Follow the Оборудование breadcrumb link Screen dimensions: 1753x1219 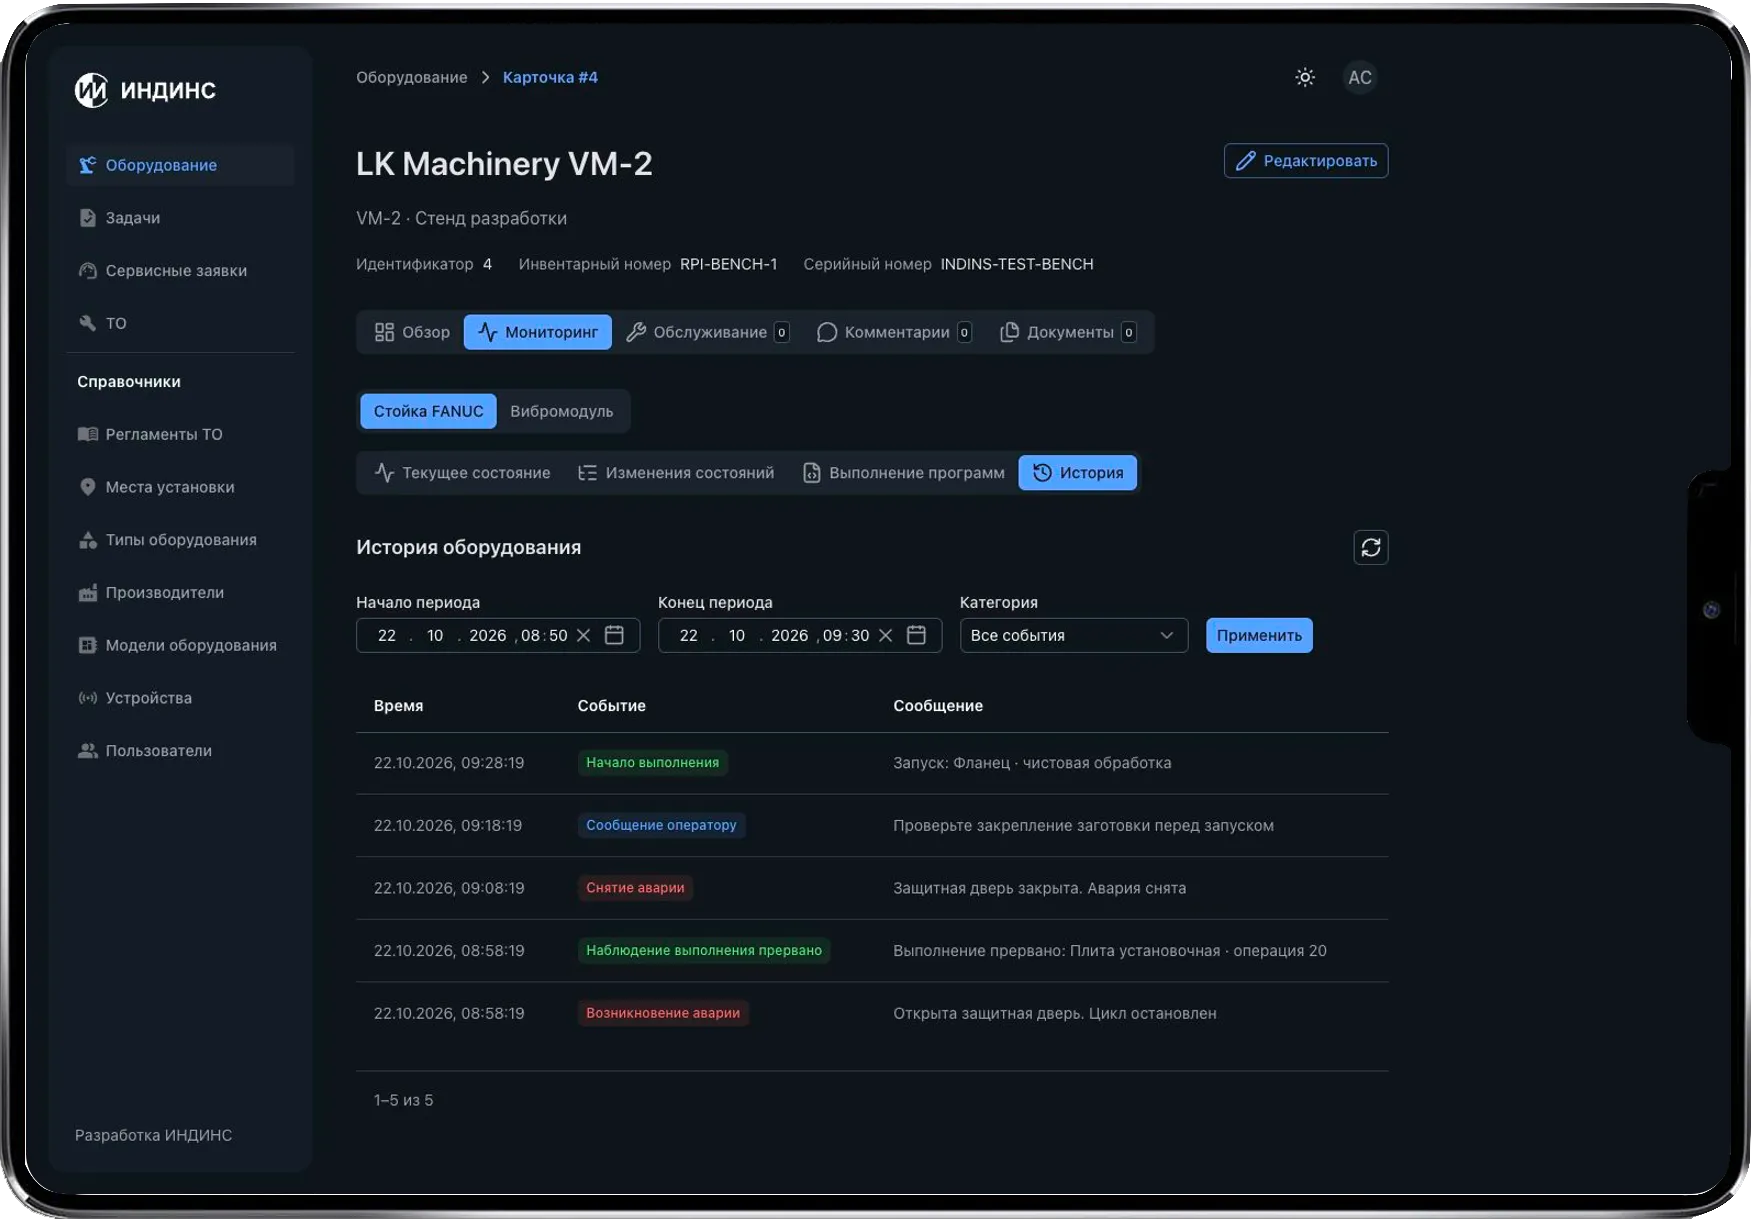[x=412, y=77]
